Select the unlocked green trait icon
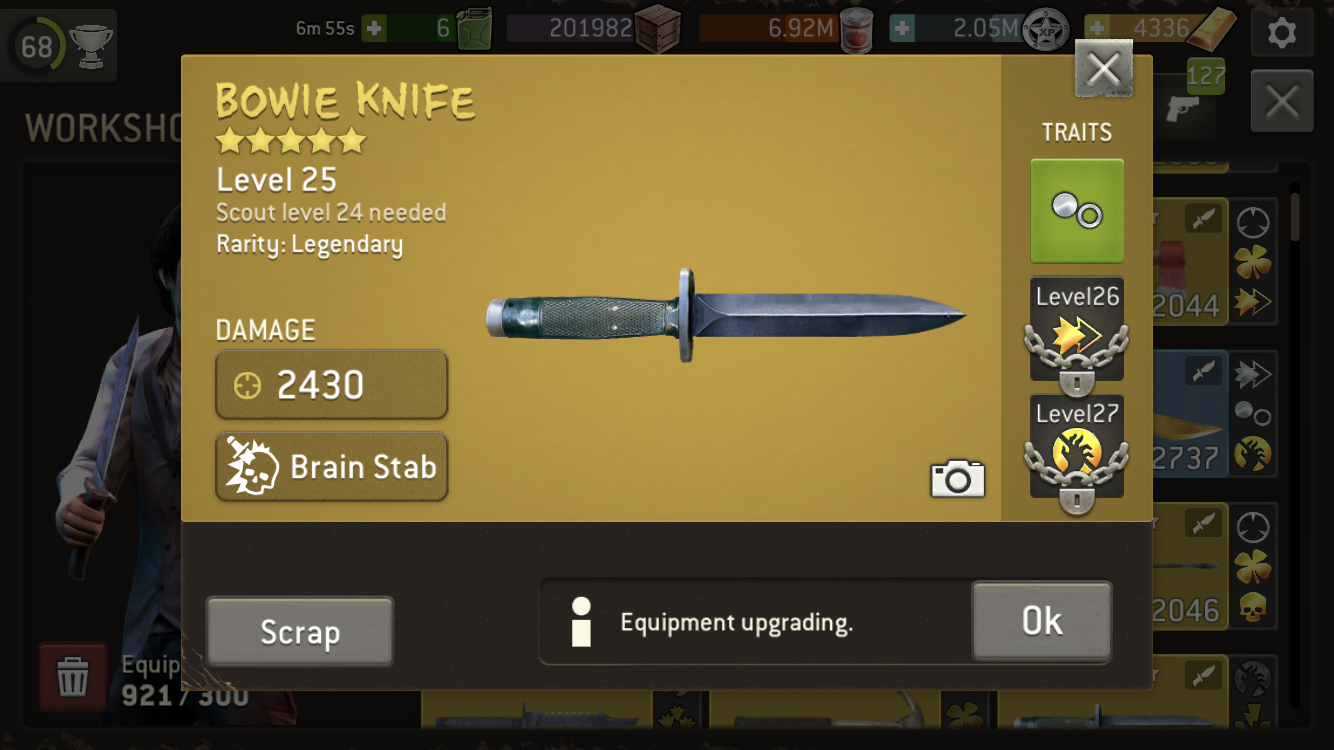1334x750 pixels. 1077,211
